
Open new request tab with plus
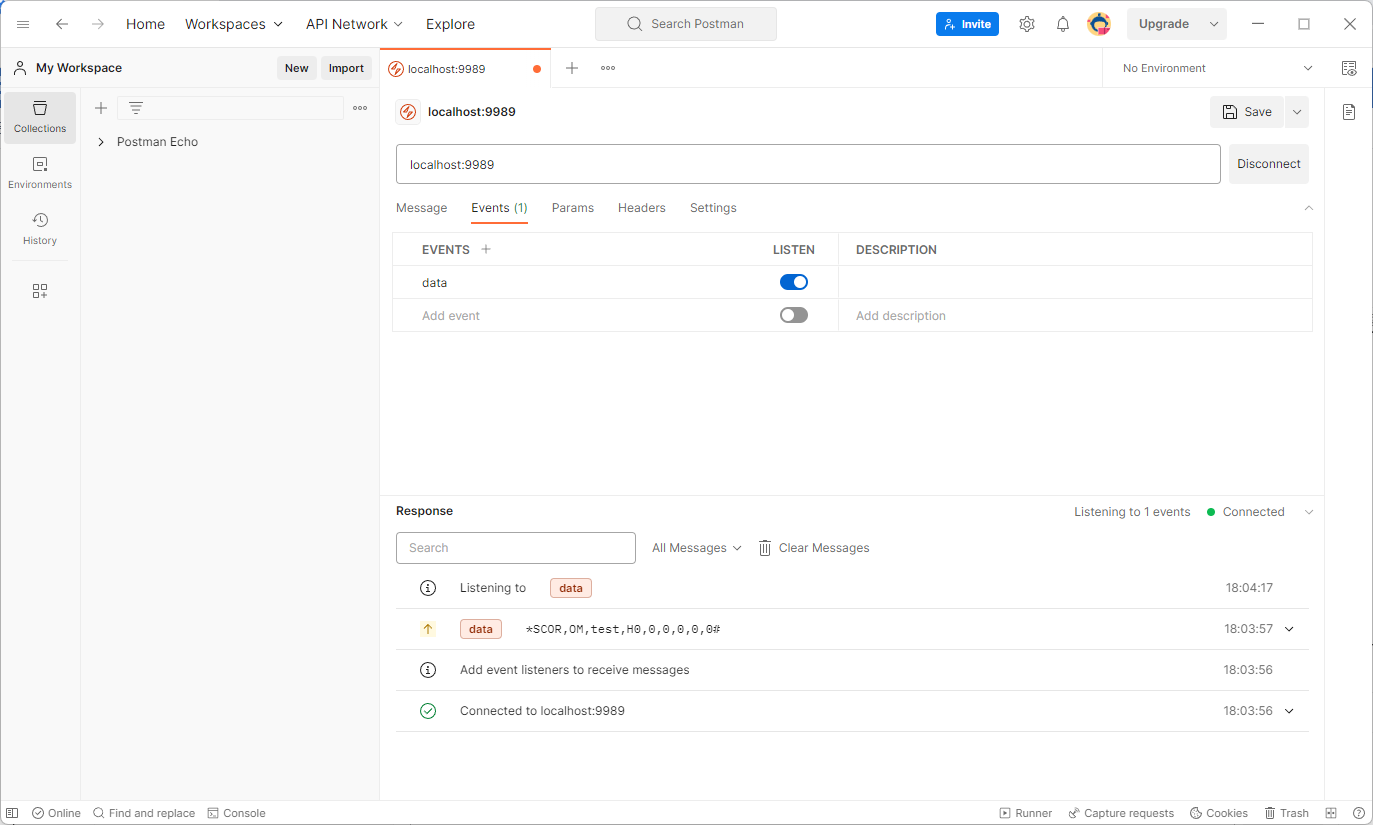(x=572, y=68)
